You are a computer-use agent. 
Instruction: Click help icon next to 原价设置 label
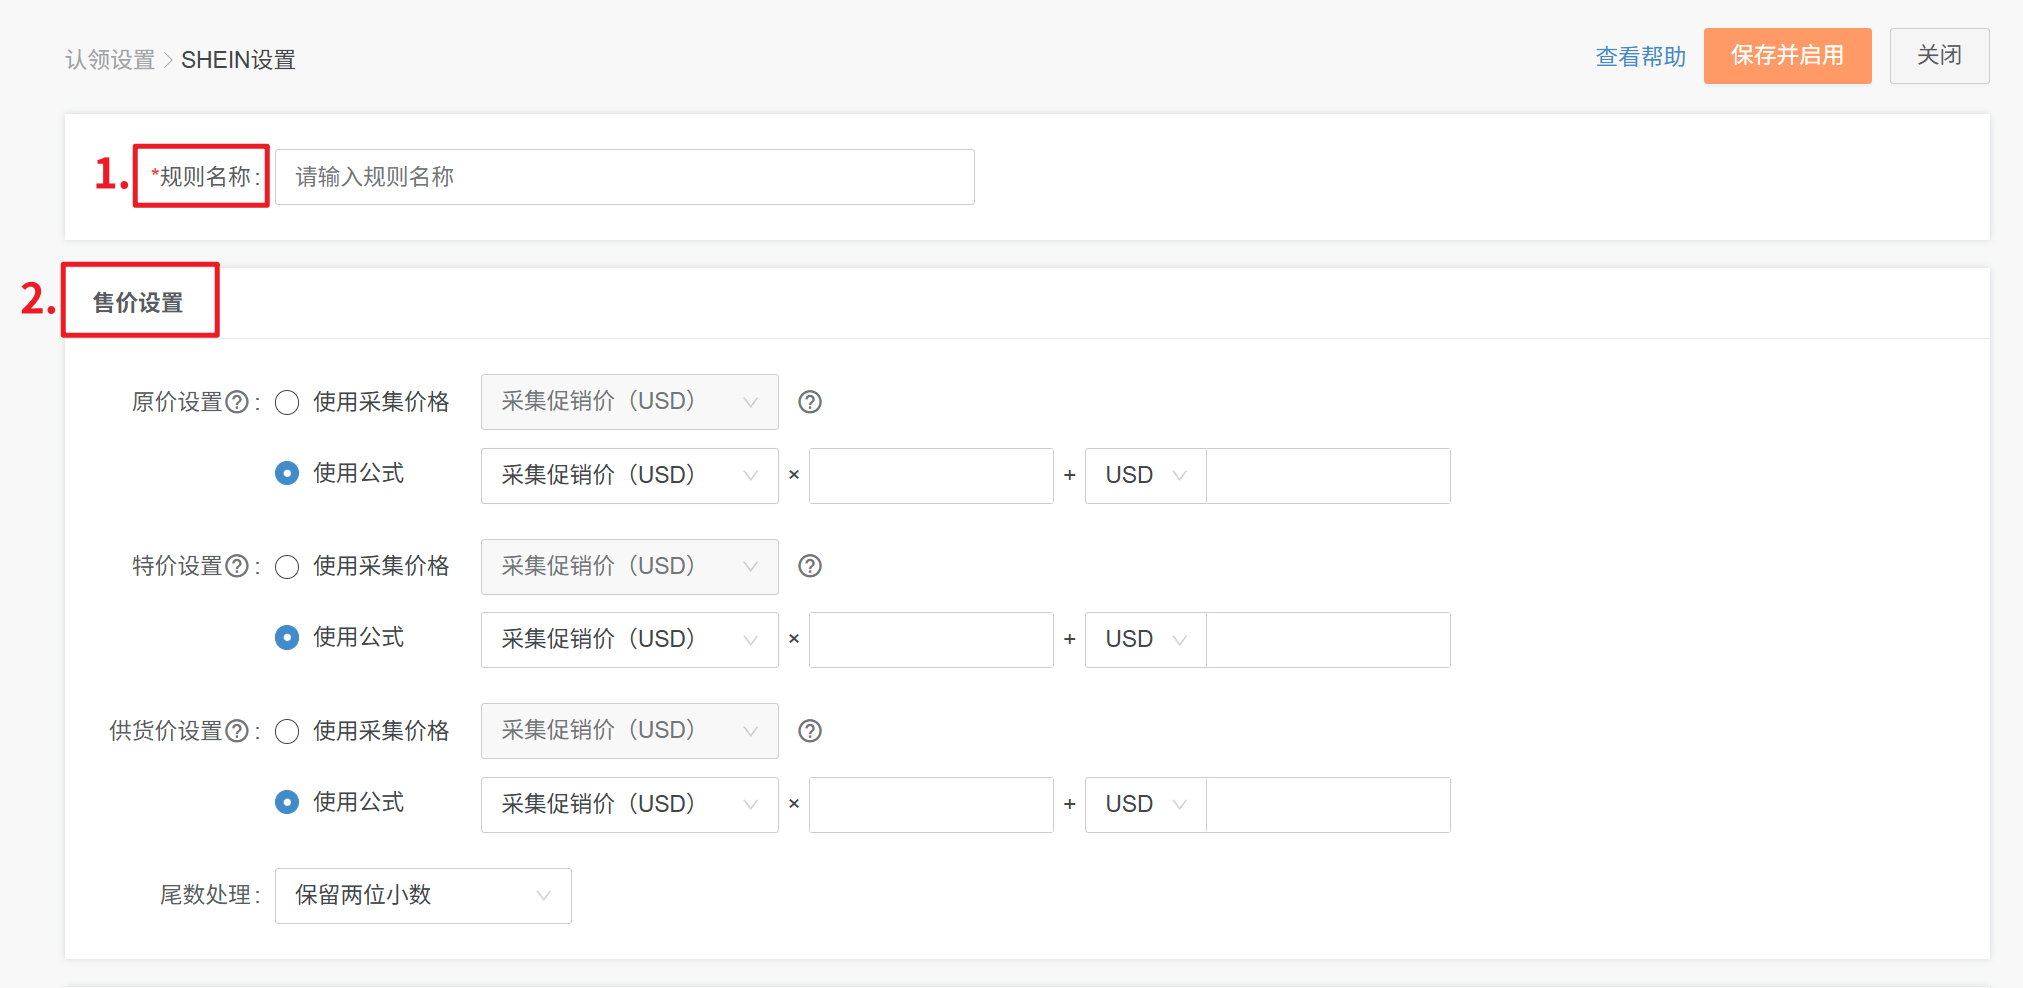coord(237,402)
